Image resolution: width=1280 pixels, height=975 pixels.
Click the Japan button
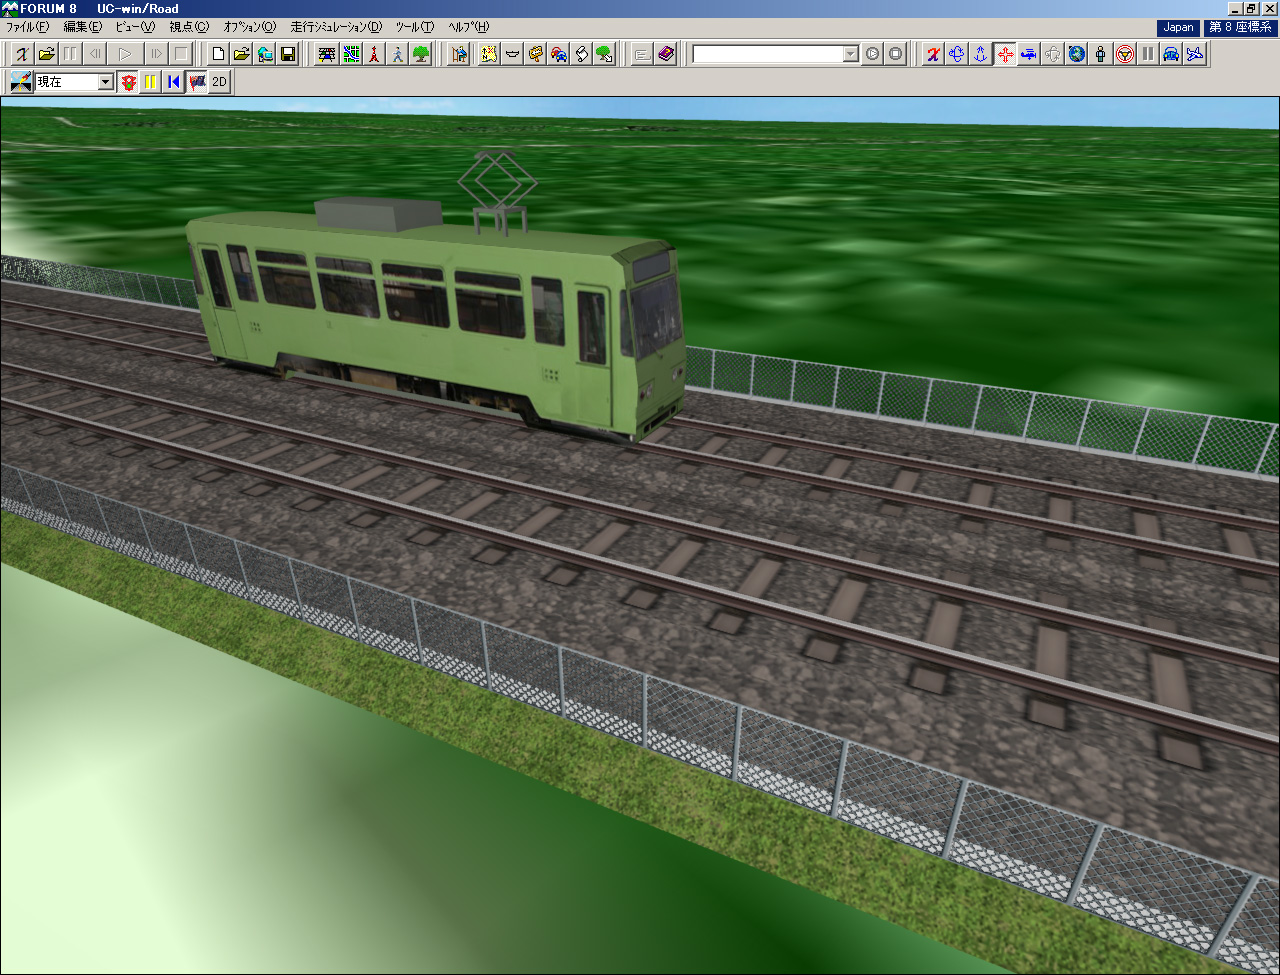pyautogui.click(x=1178, y=27)
